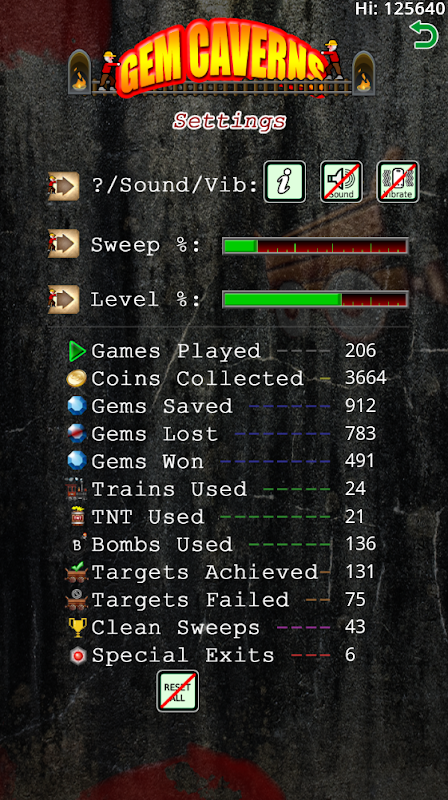The height and width of the screenshot is (800, 448).
Task: Click the Clean Sweeps trophy icon
Action: coord(77,627)
